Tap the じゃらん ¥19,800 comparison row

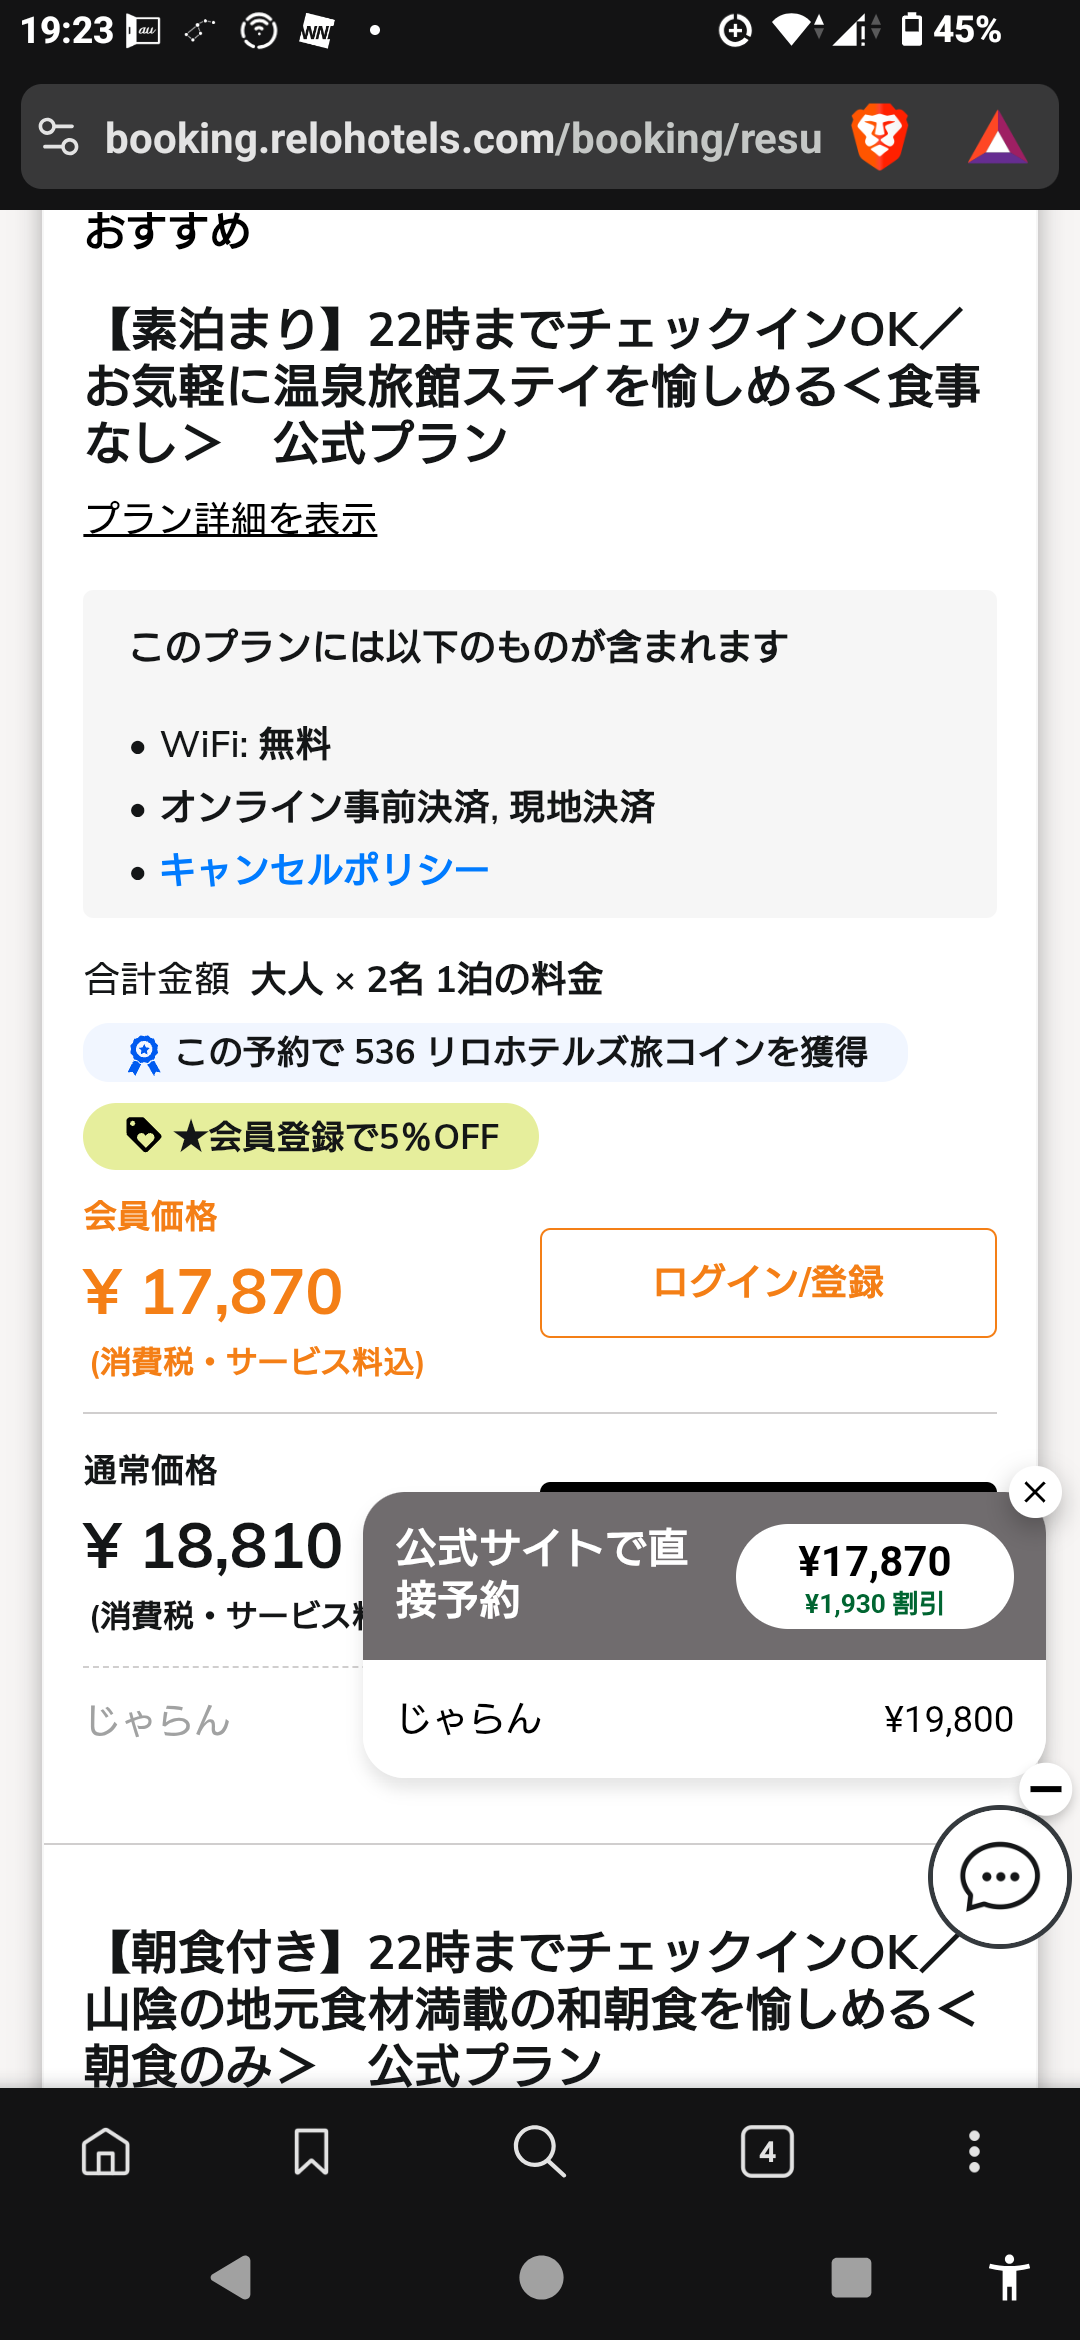pyautogui.click(x=704, y=1719)
